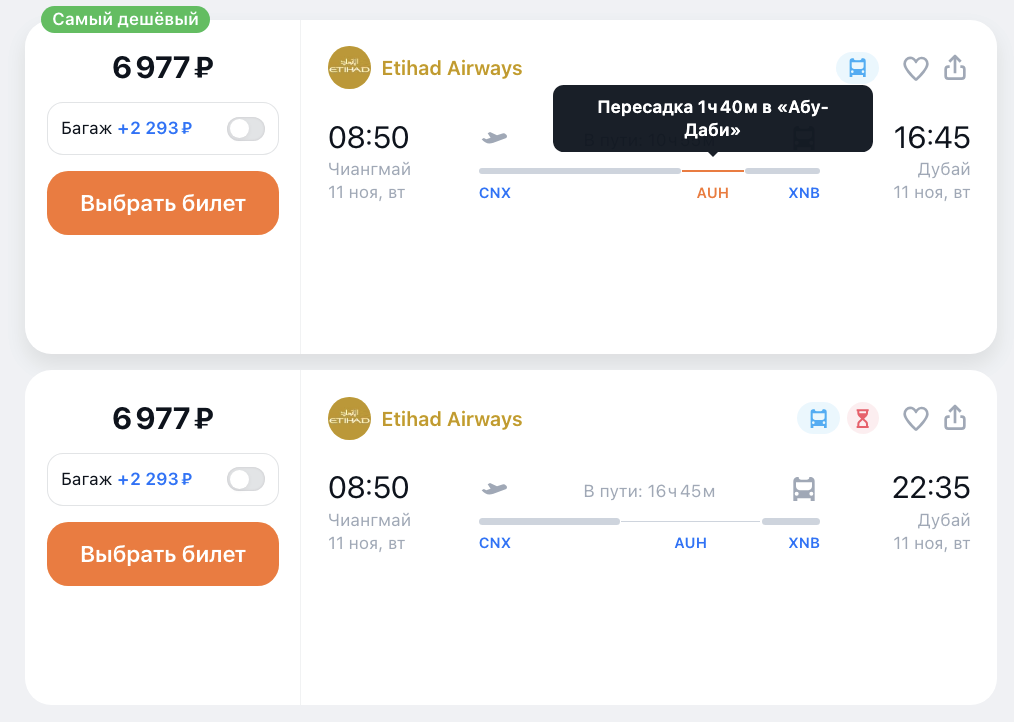Click the Etihad logo on the second ticket

[349, 418]
